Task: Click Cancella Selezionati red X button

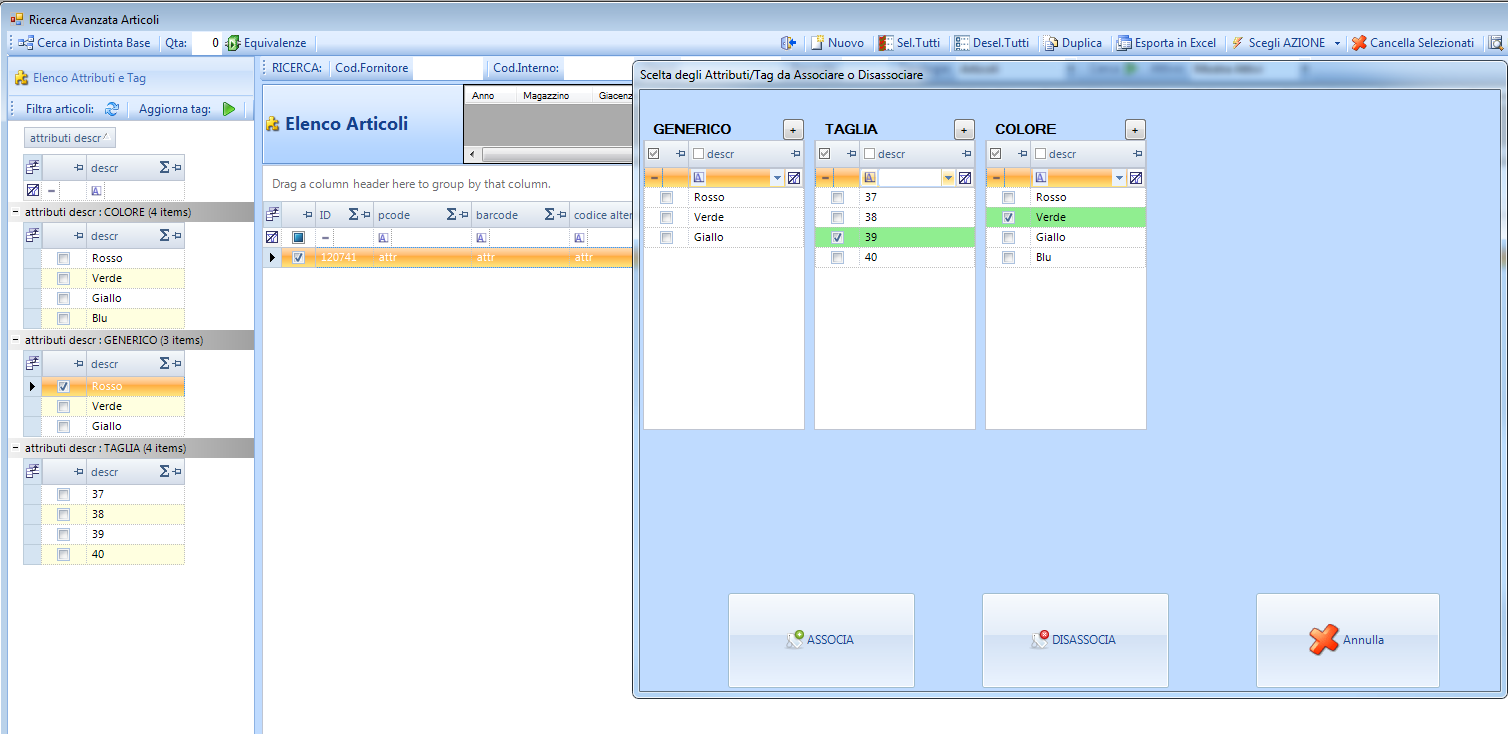Action: click(x=1412, y=43)
